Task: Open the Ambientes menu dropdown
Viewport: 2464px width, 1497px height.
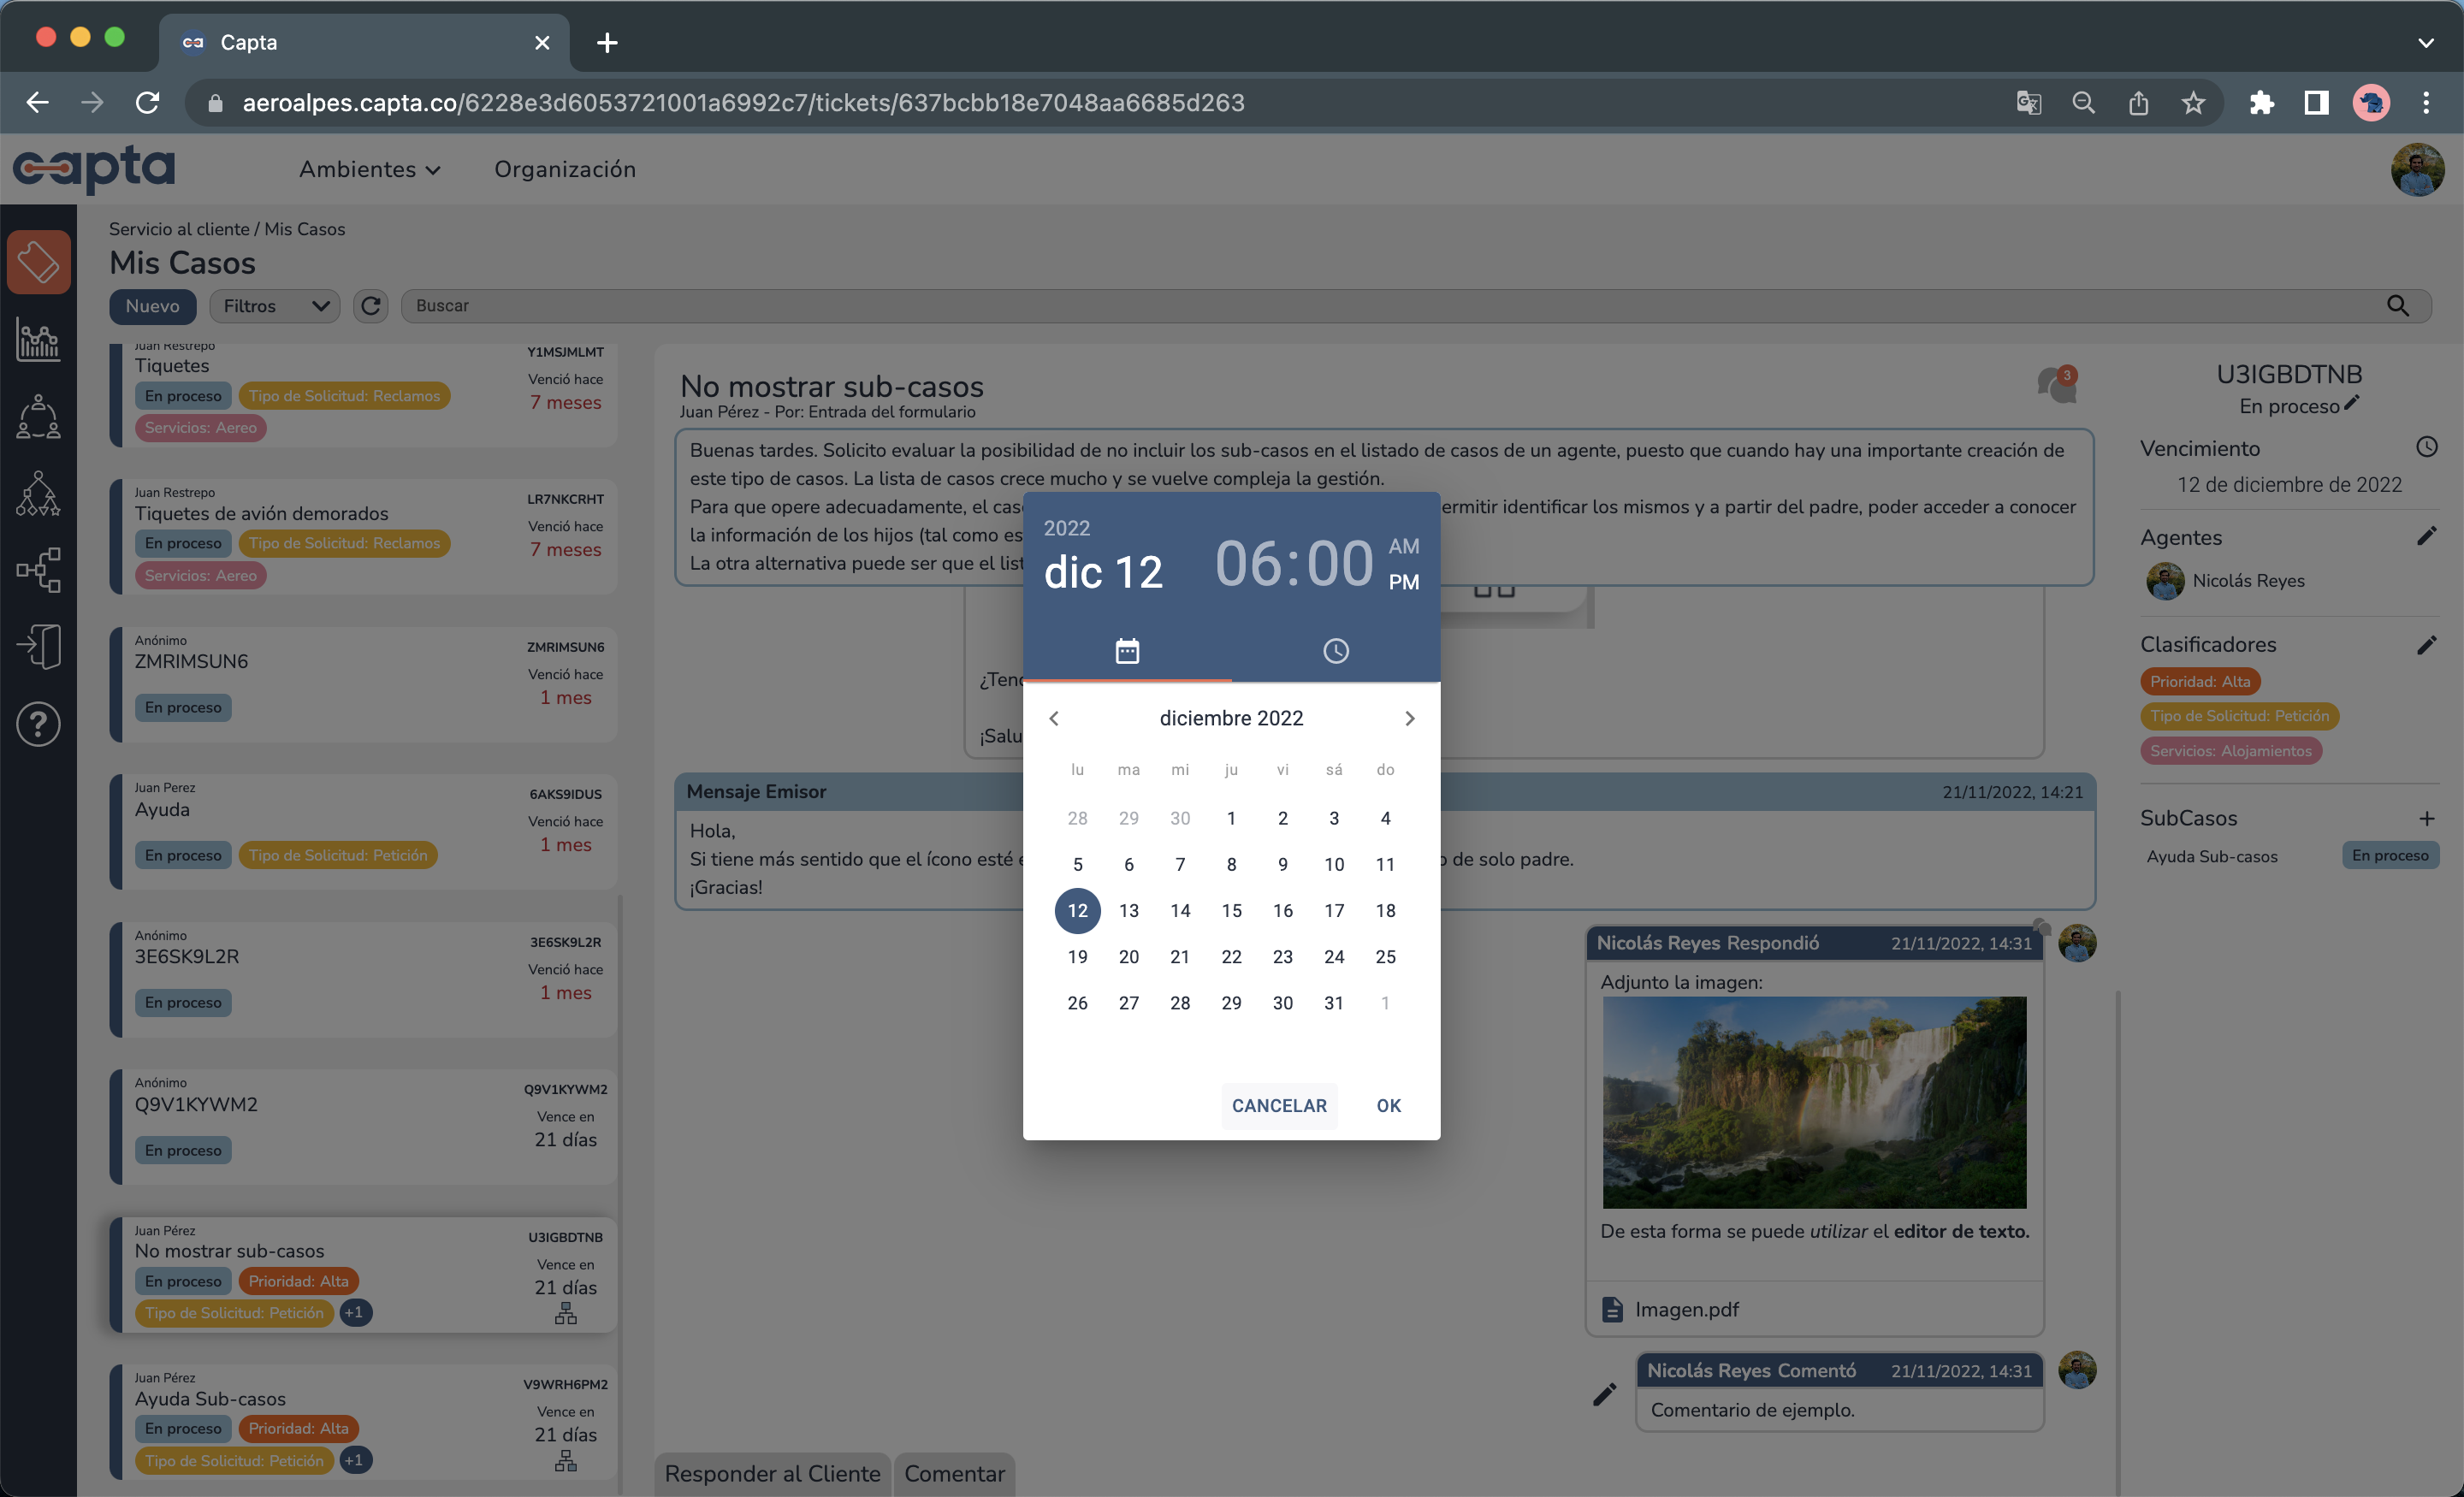Action: 369,169
